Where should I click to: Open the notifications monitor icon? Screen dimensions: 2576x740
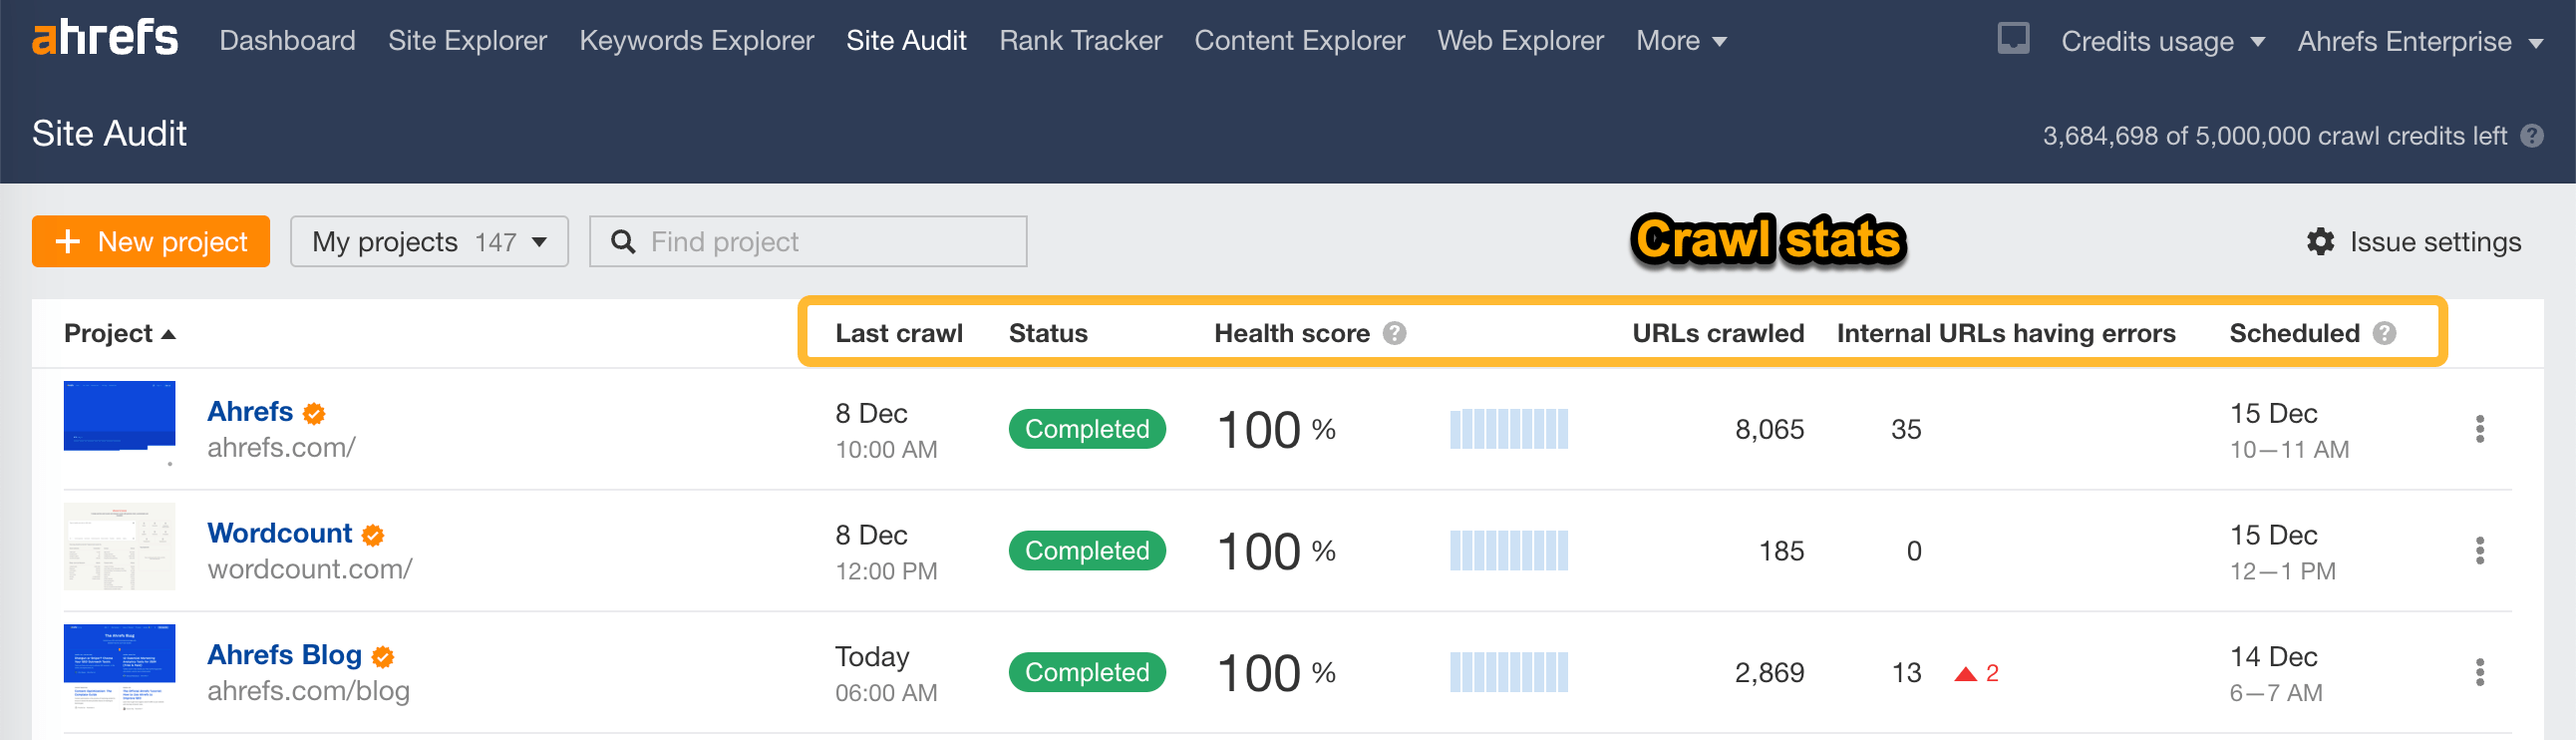(x=2013, y=39)
